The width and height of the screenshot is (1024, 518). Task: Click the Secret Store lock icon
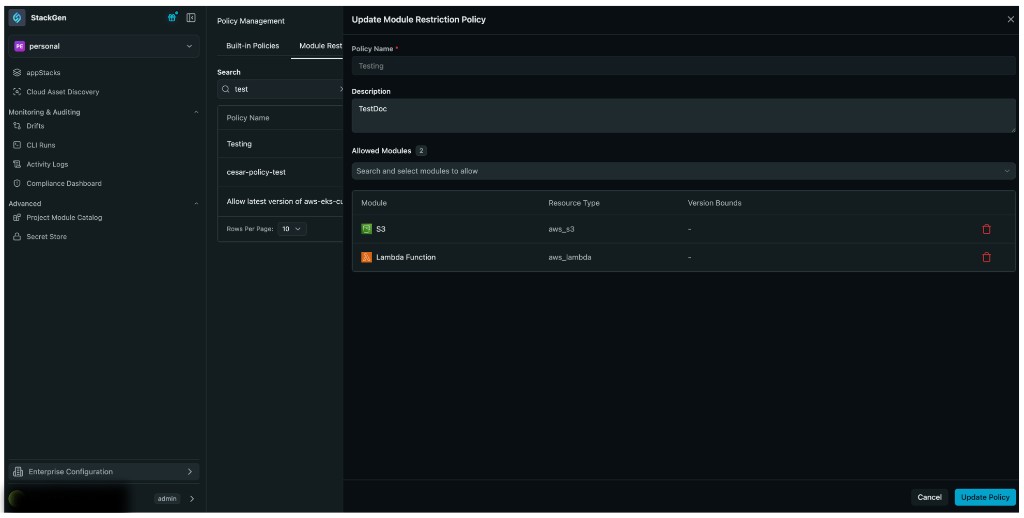click(x=17, y=236)
